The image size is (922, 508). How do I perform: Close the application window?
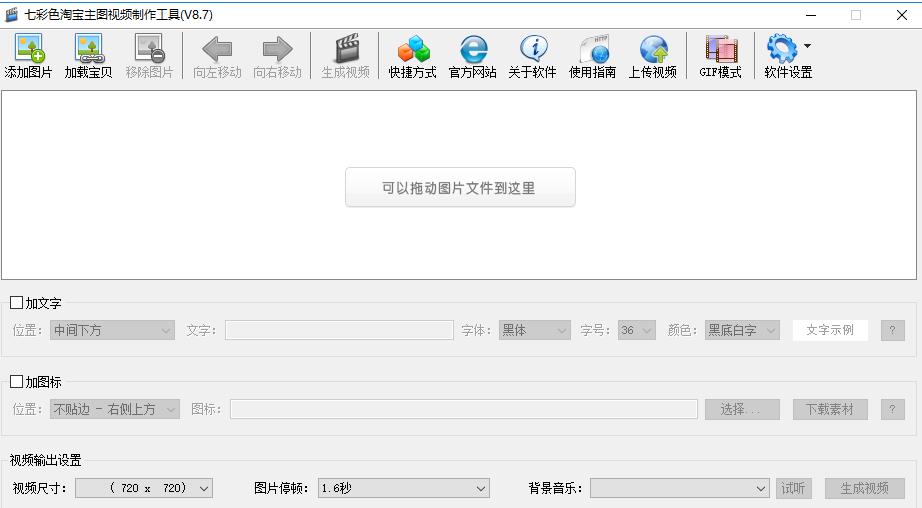901,15
